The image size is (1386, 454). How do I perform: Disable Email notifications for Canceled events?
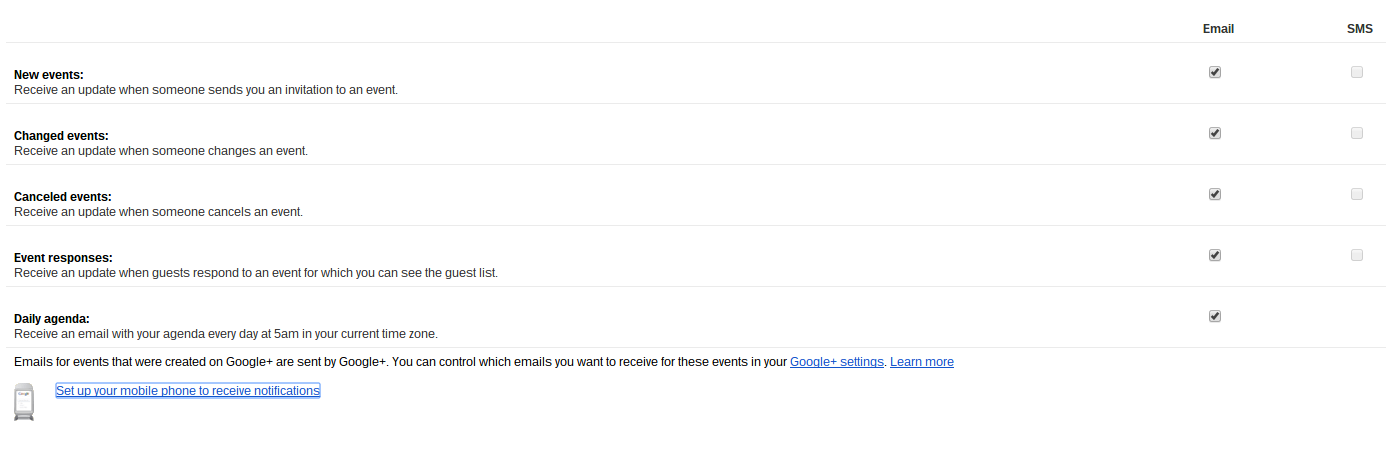1215,194
